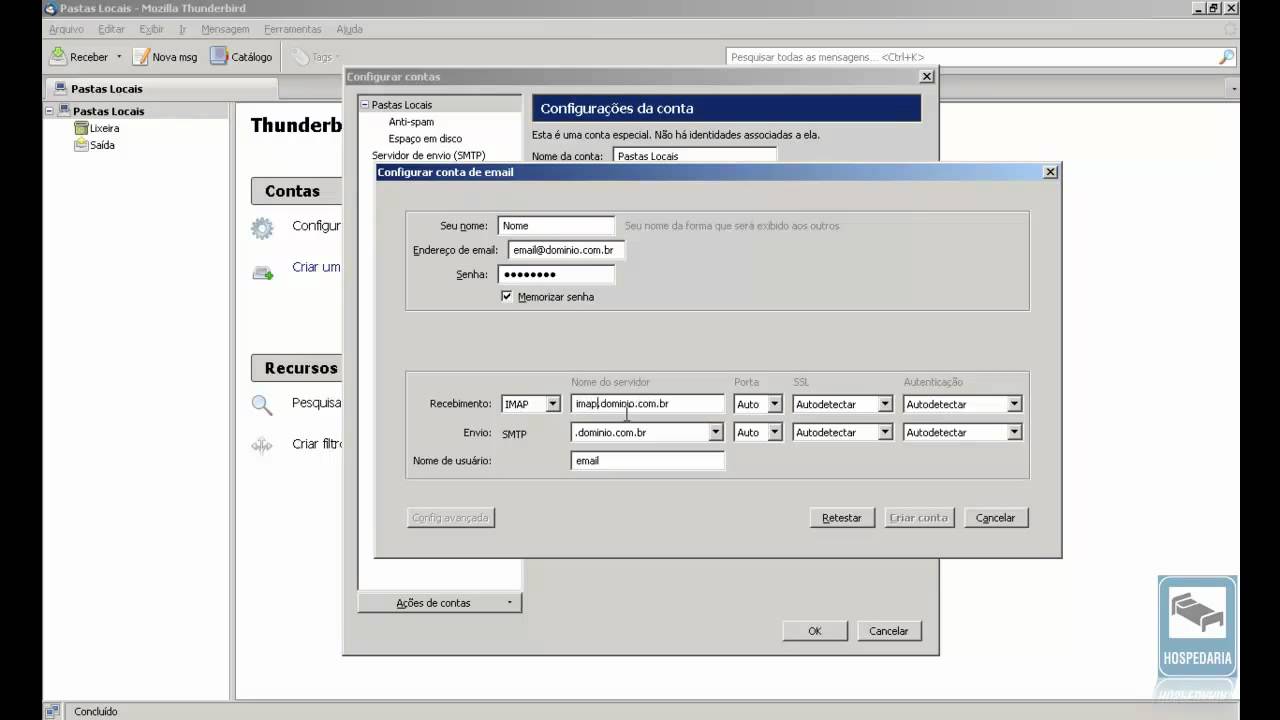Click the Pesquisa magnifier icon under Recursos
This screenshot has height=720, width=1280.
[x=262, y=405]
